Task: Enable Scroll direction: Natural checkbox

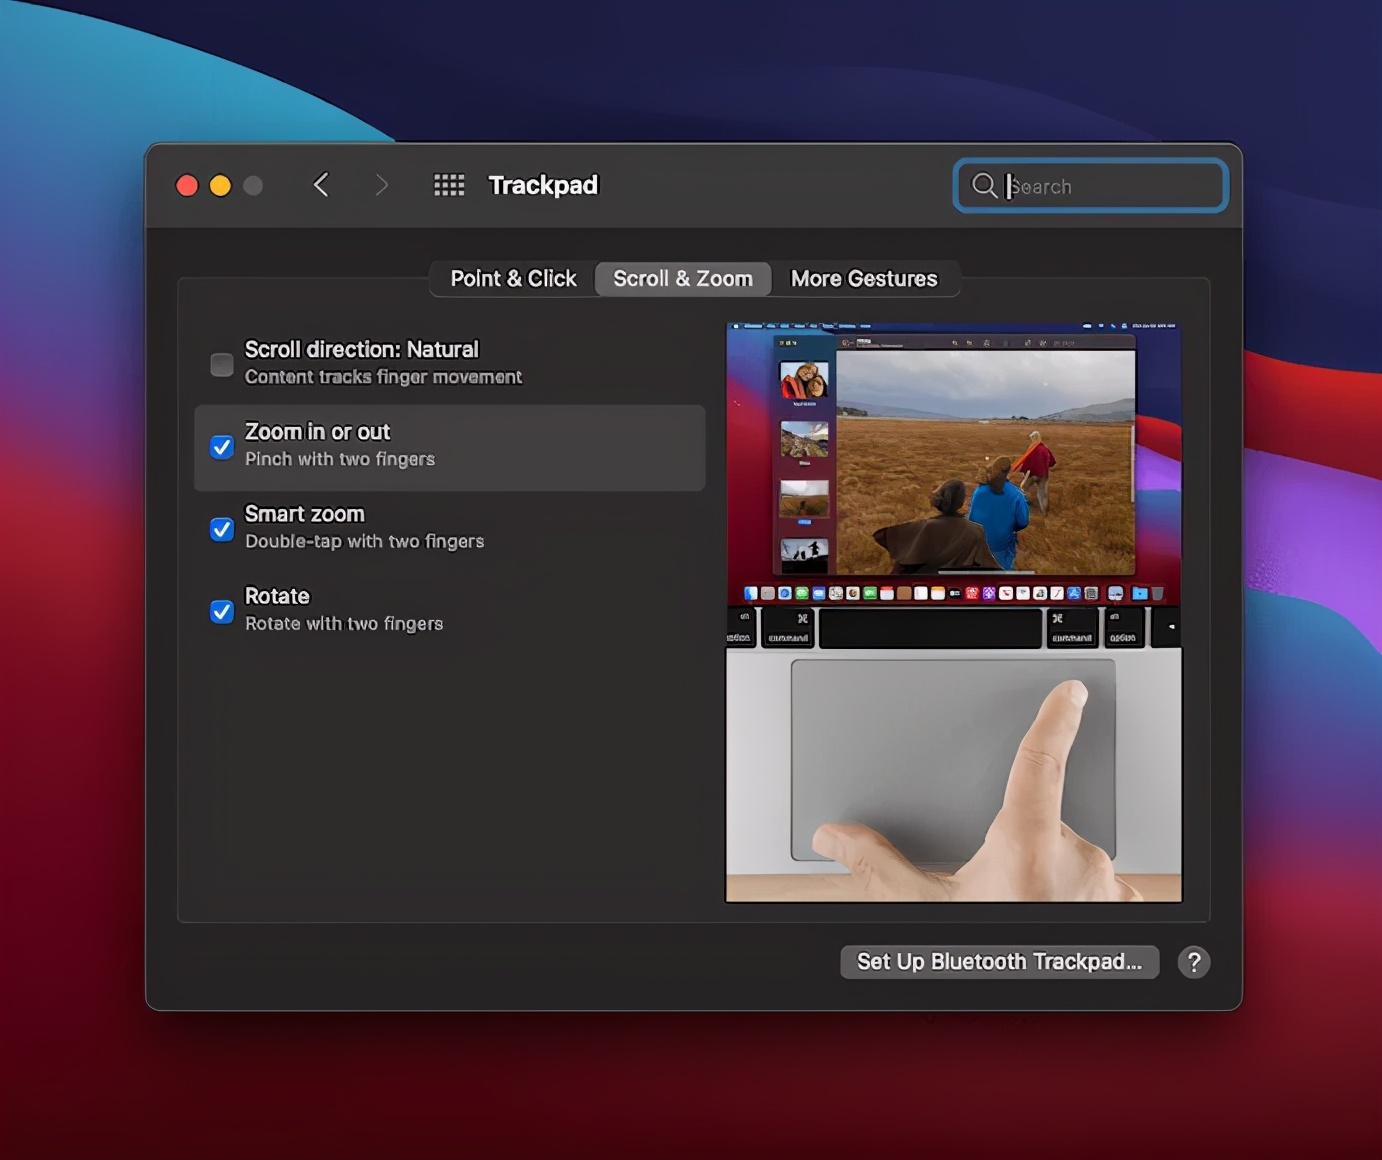Action: tap(222, 364)
